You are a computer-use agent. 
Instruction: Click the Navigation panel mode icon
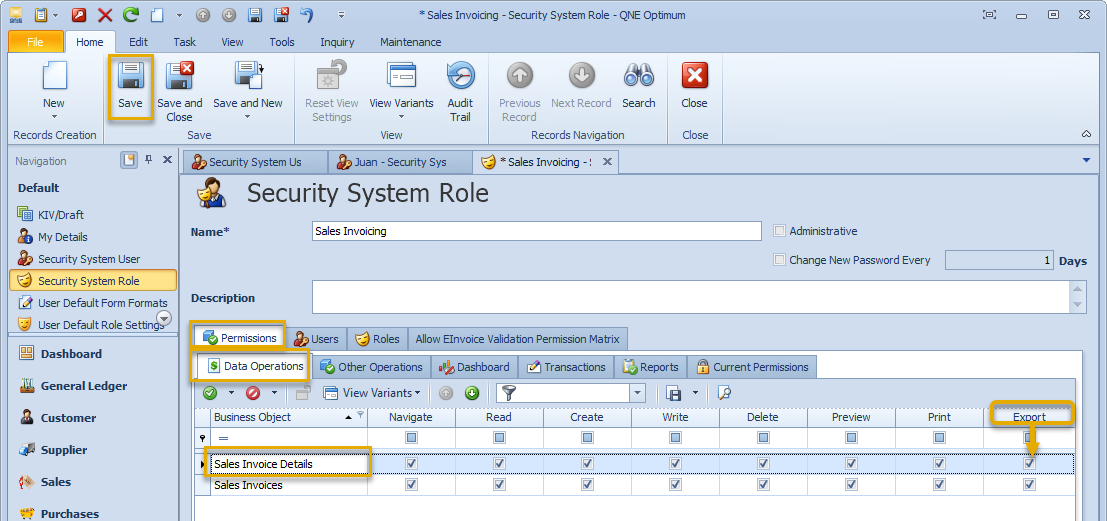pos(128,160)
